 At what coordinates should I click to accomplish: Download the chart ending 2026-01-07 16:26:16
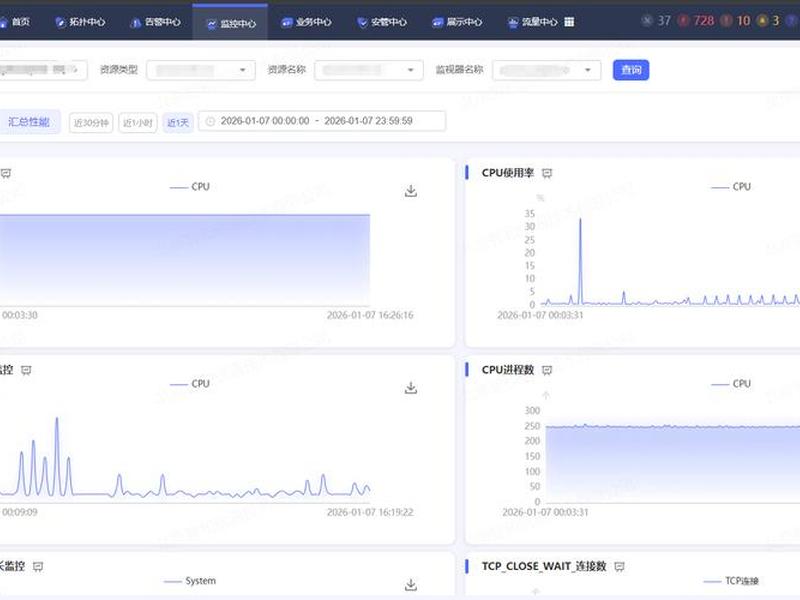(x=411, y=191)
